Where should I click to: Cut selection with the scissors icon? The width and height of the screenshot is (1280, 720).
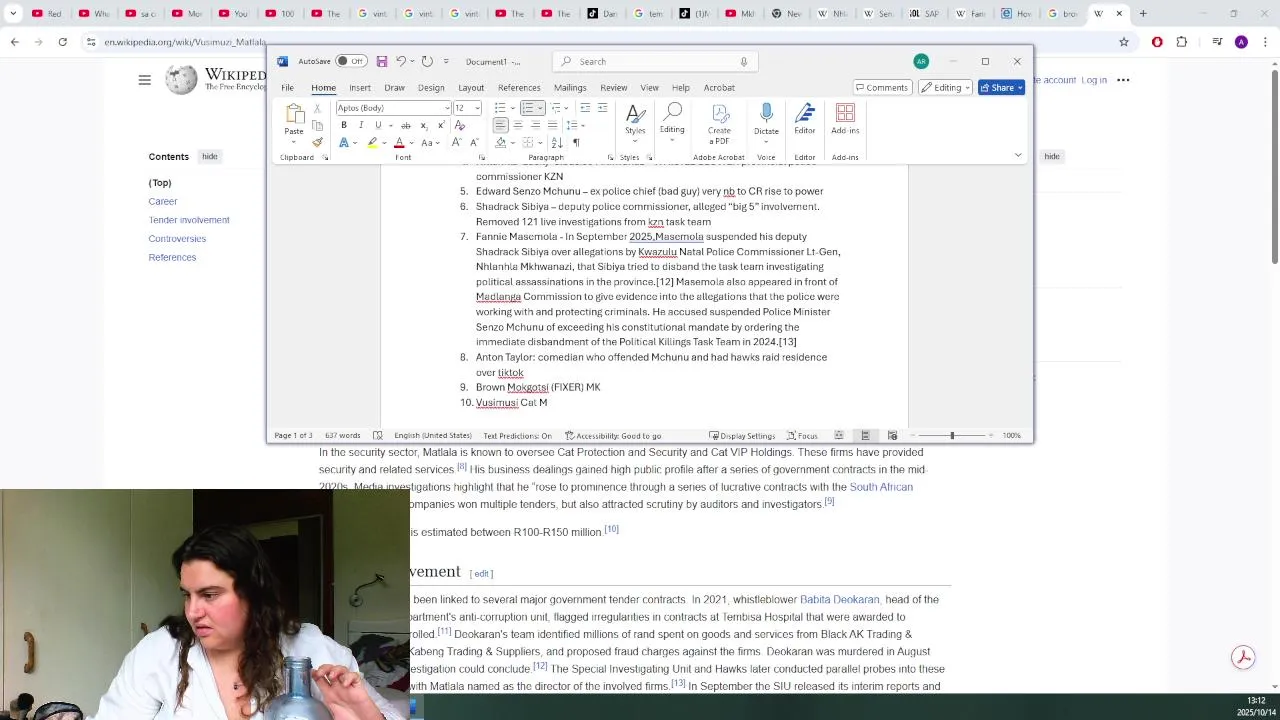pyautogui.click(x=318, y=108)
